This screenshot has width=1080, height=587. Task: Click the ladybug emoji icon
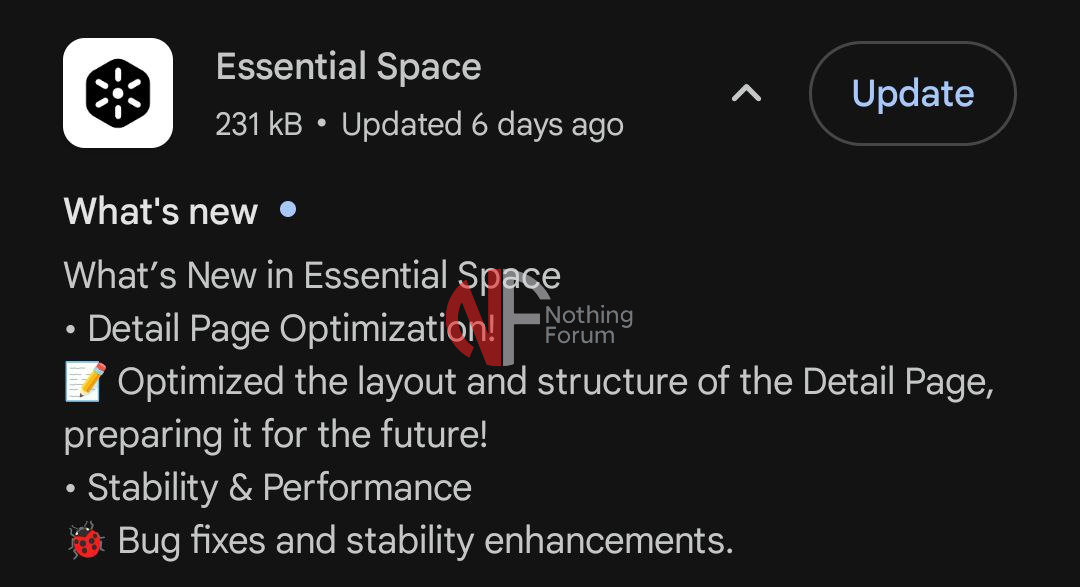click(84, 541)
